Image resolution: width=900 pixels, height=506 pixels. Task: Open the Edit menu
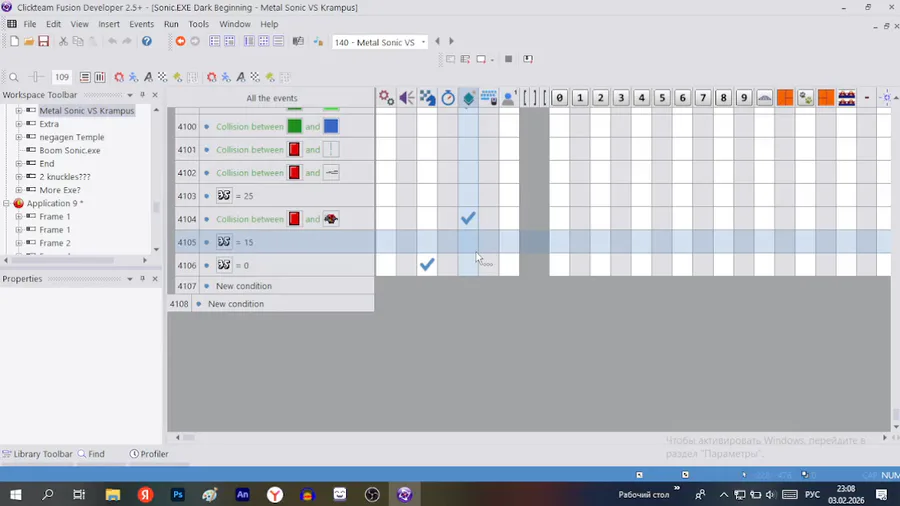click(x=53, y=24)
